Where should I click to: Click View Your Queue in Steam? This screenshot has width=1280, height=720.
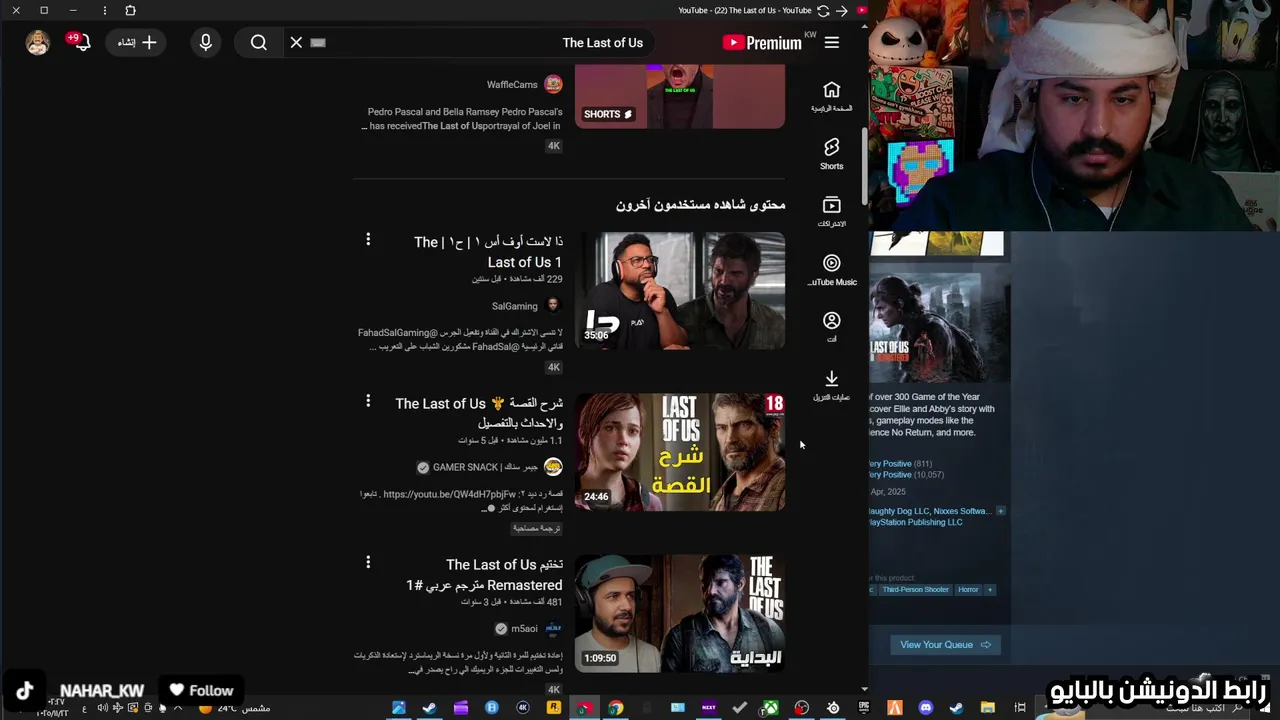[x=945, y=645]
